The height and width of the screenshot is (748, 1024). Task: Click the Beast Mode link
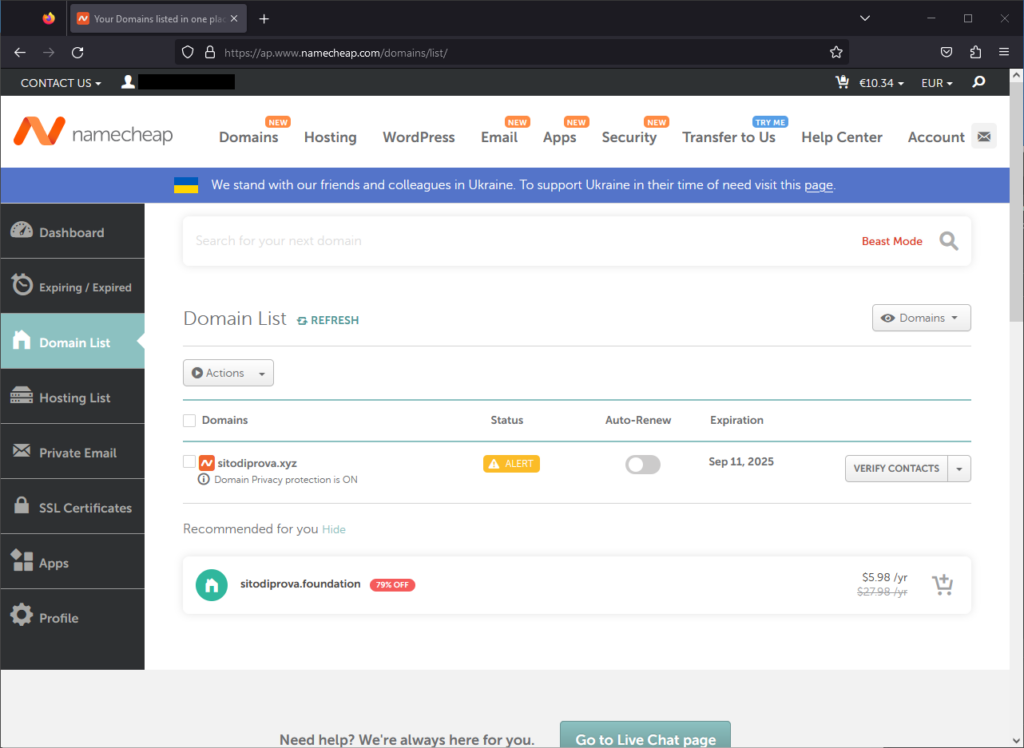892,241
